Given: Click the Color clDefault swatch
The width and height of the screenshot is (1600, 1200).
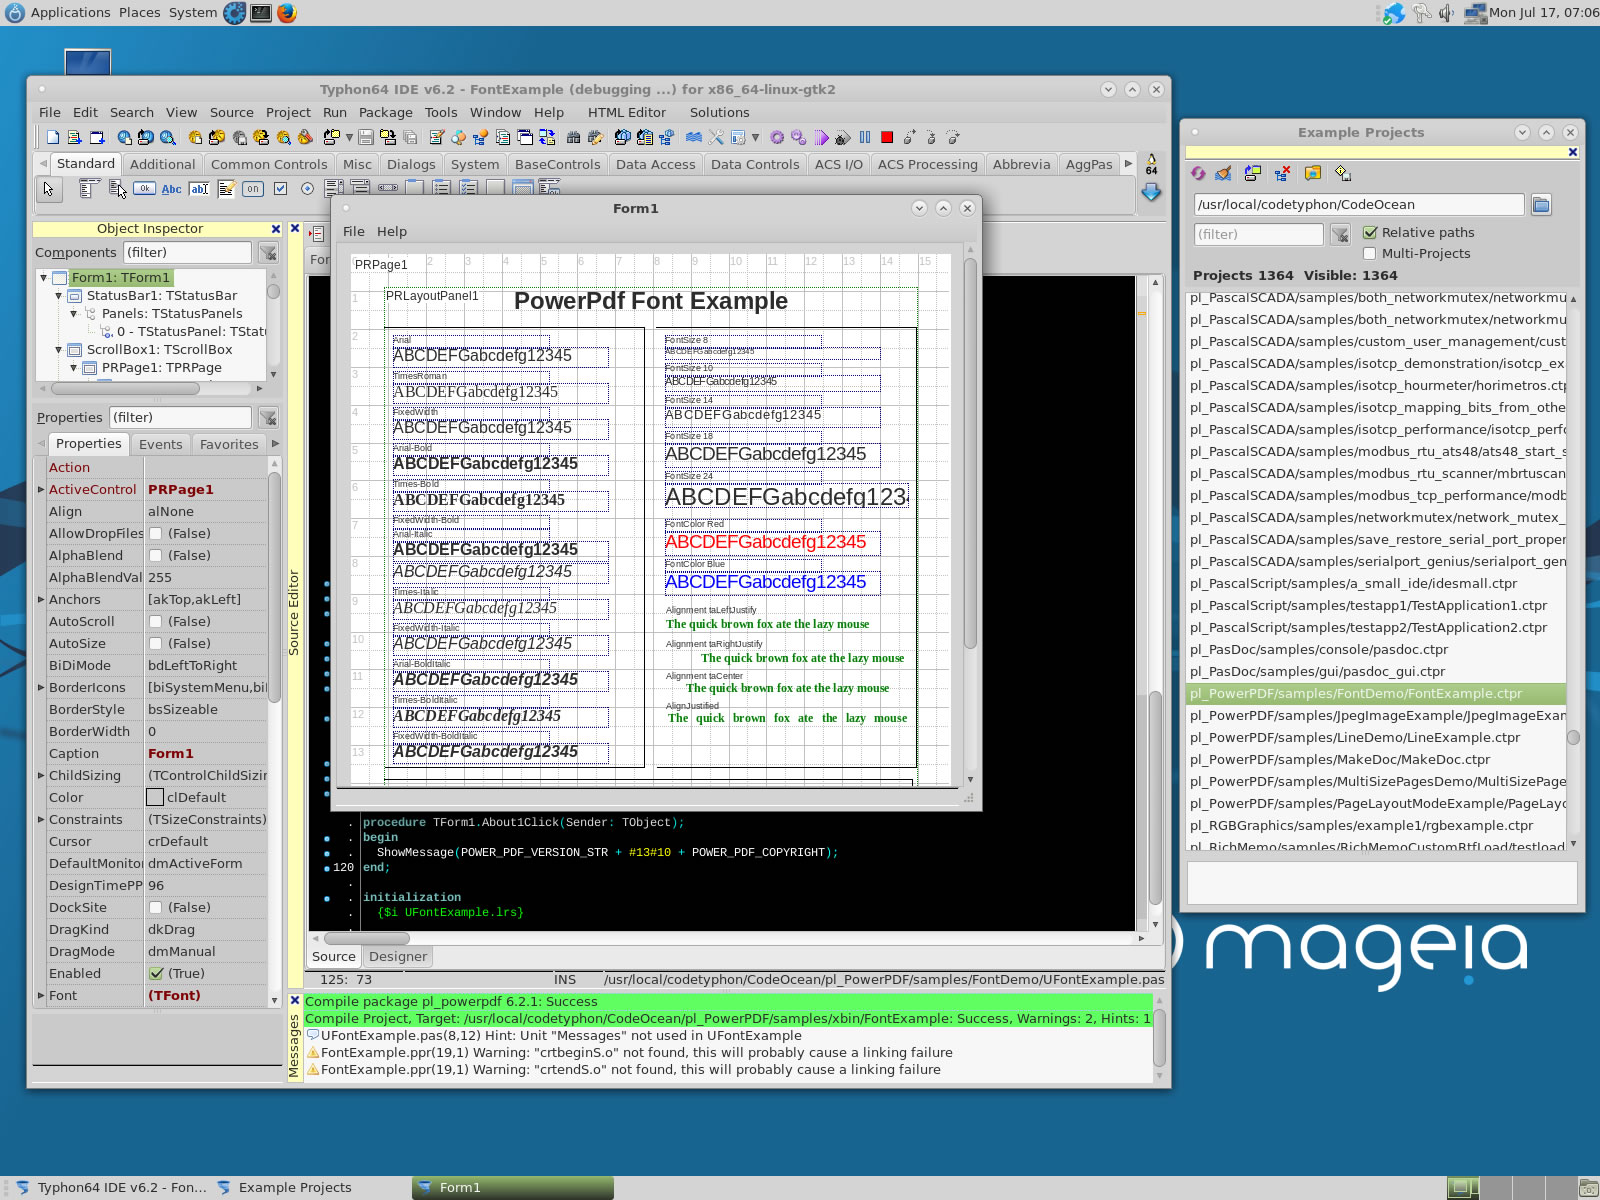Looking at the screenshot, I should (x=155, y=797).
